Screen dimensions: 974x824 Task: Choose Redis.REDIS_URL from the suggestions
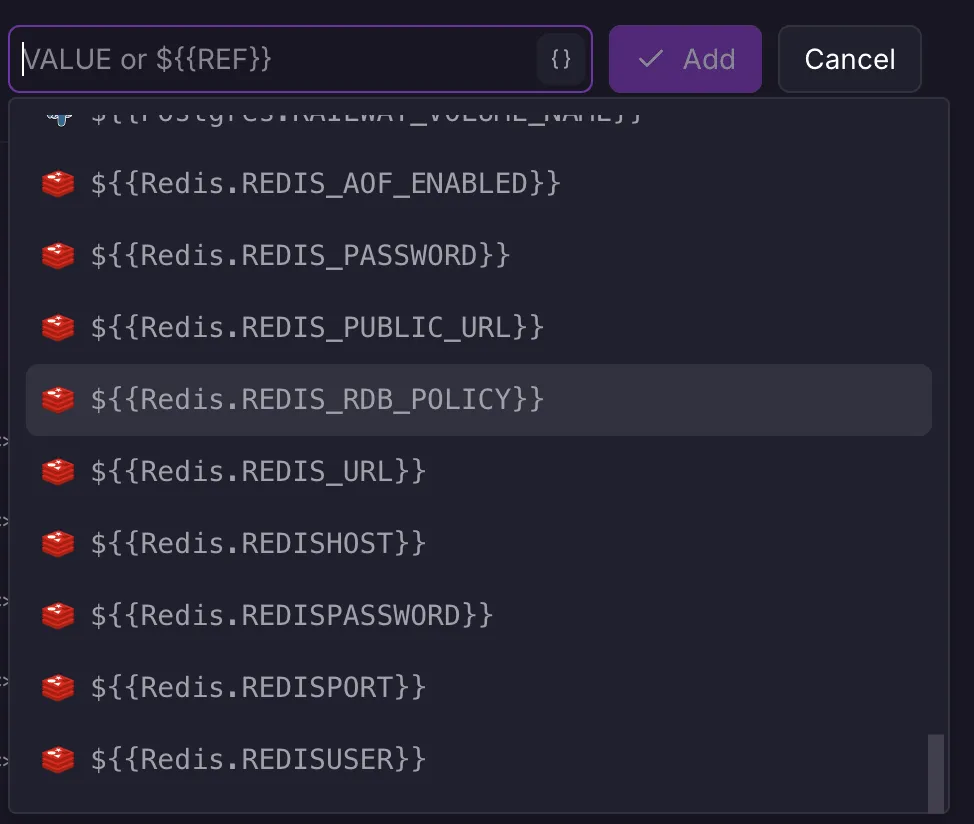(x=258, y=472)
